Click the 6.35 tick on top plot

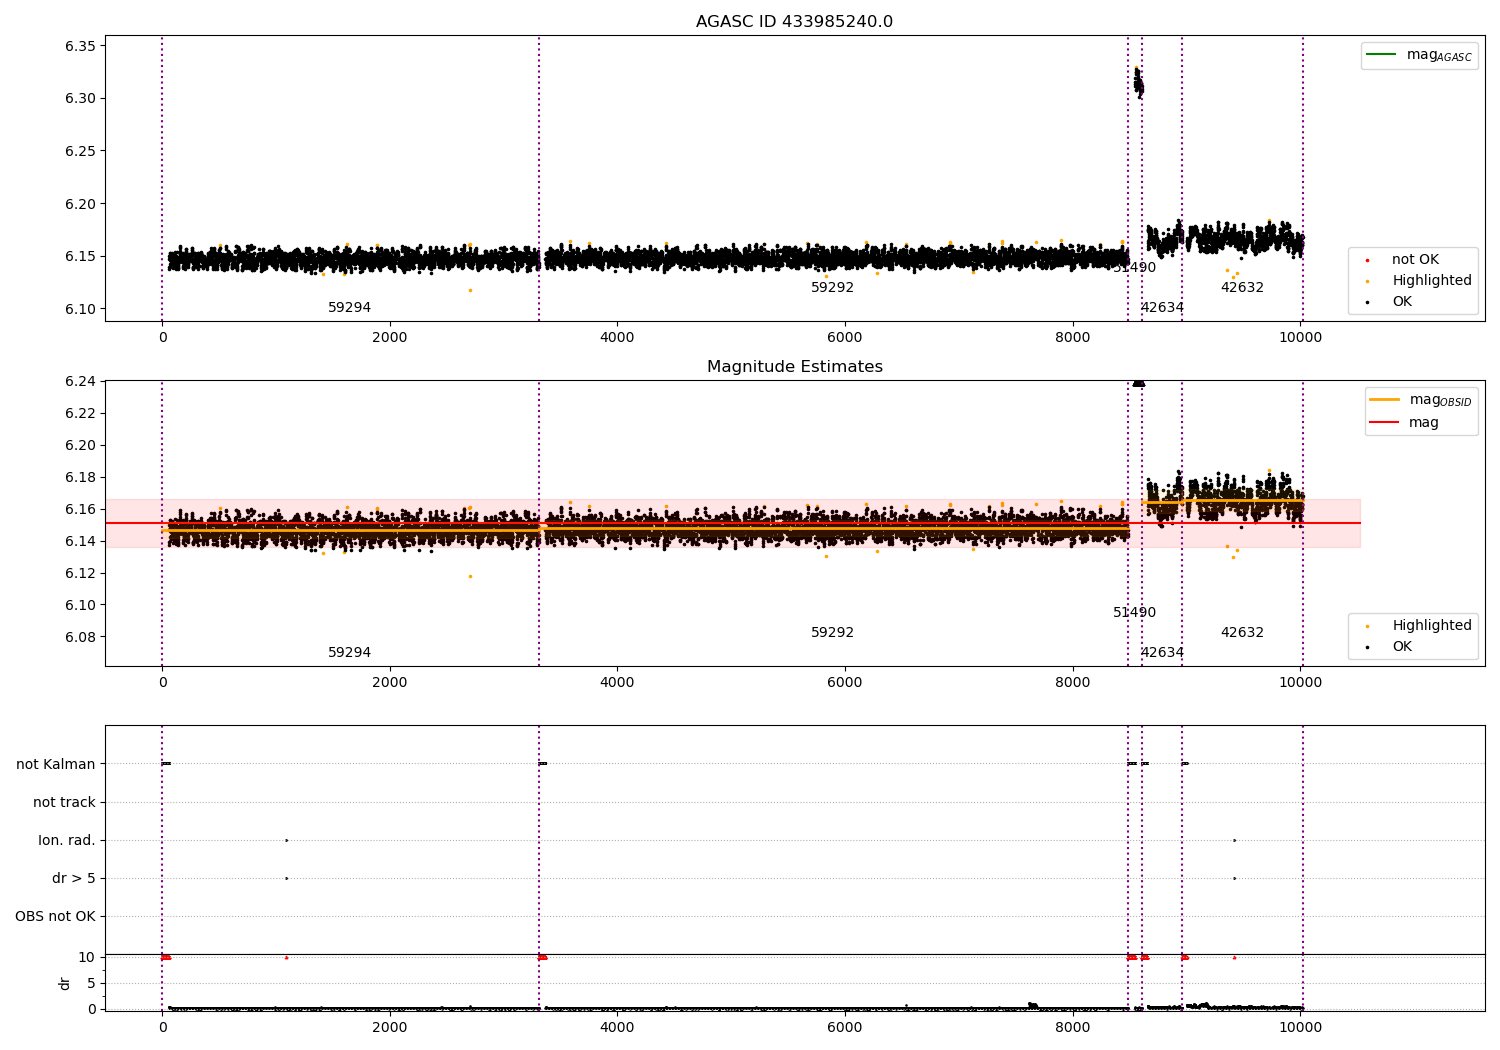(x=81, y=46)
